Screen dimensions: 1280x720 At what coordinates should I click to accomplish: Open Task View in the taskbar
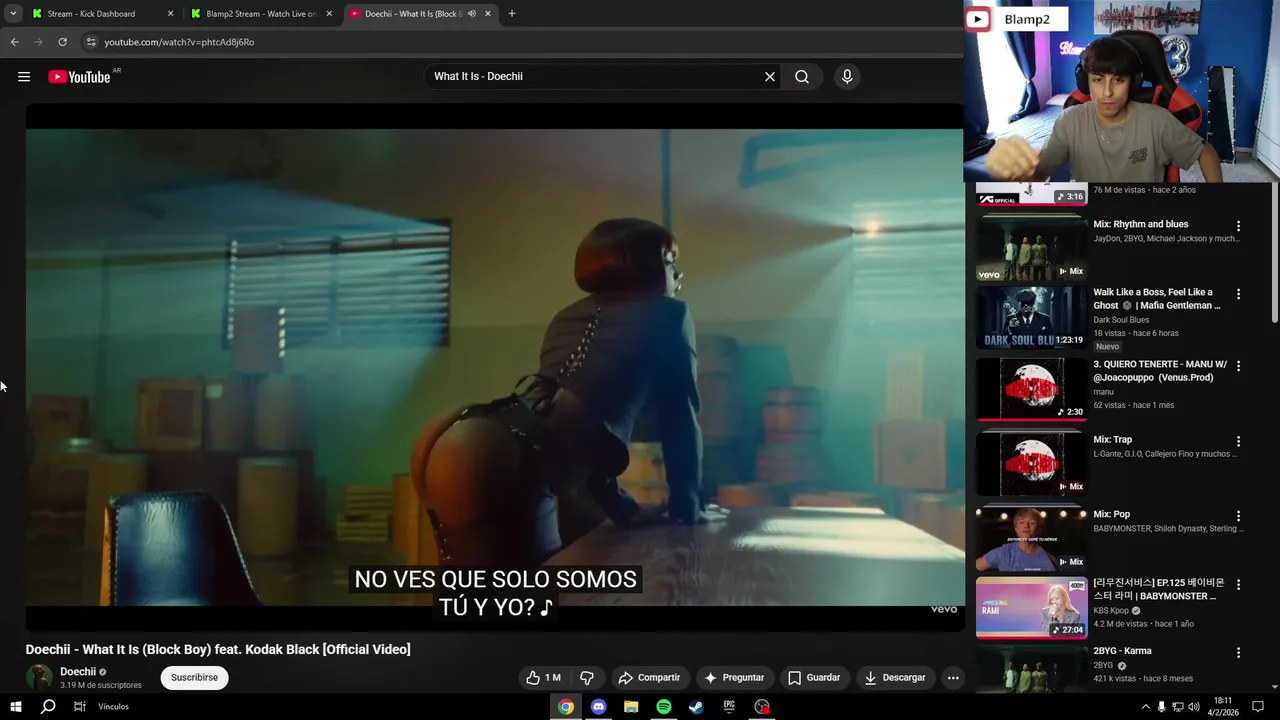point(79,707)
